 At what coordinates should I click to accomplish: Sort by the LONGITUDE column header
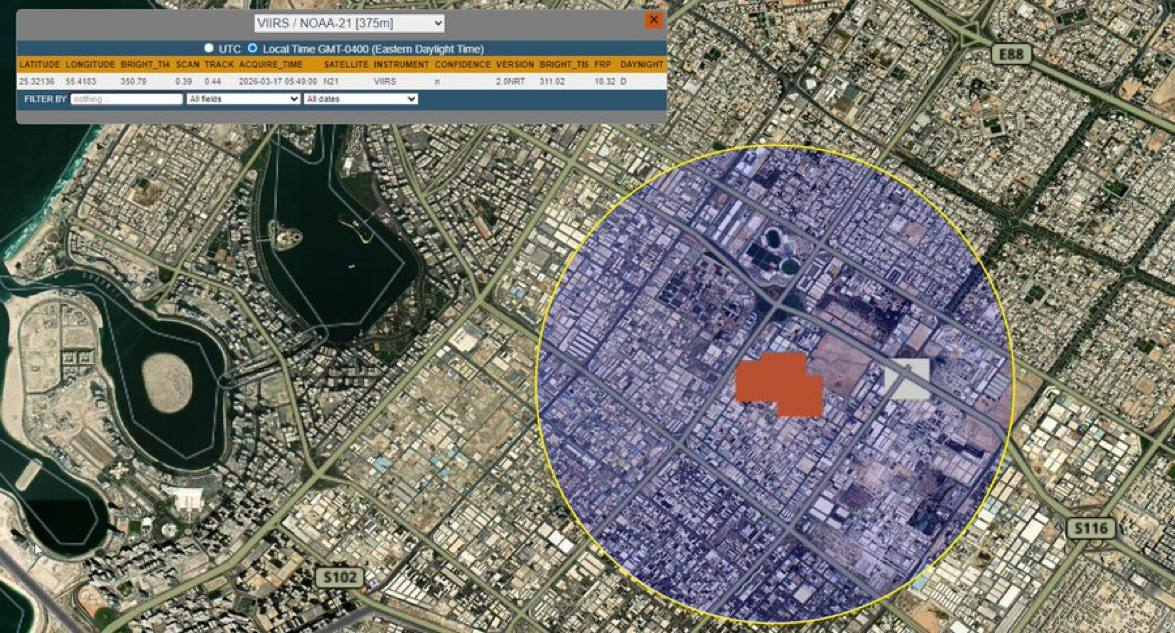(x=90, y=65)
